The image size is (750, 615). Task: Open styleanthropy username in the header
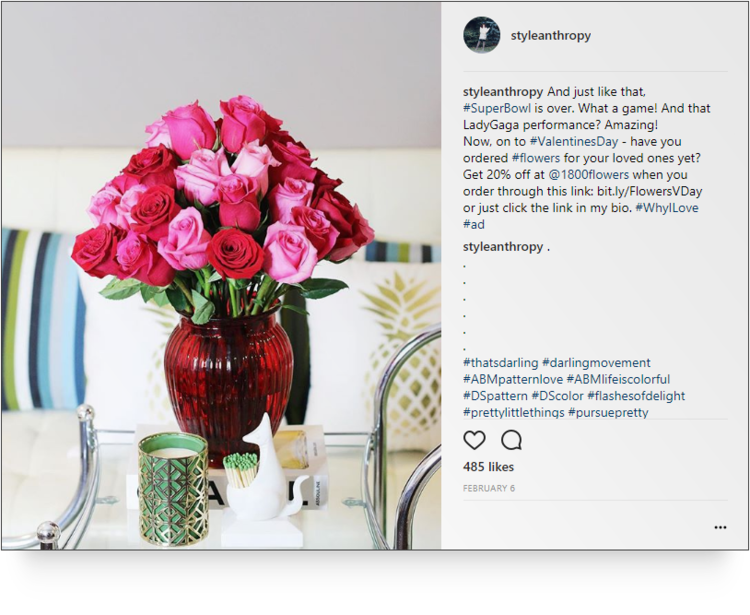tap(551, 35)
